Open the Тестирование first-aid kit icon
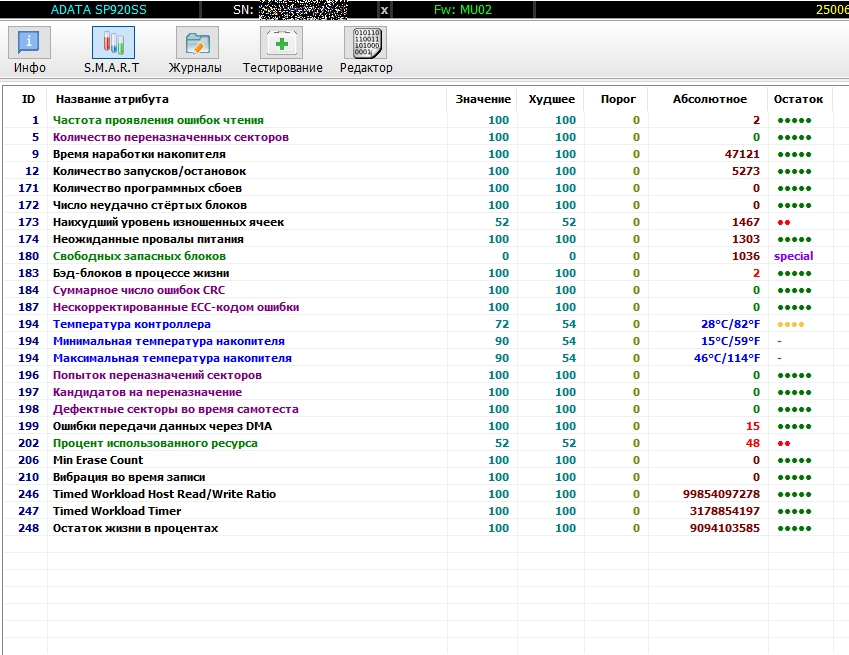This screenshot has width=849, height=655. (x=282, y=42)
